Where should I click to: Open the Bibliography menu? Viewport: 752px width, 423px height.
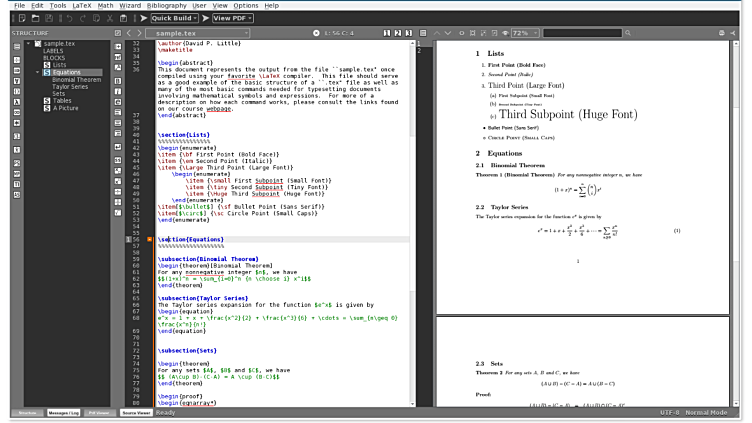[167, 5]
